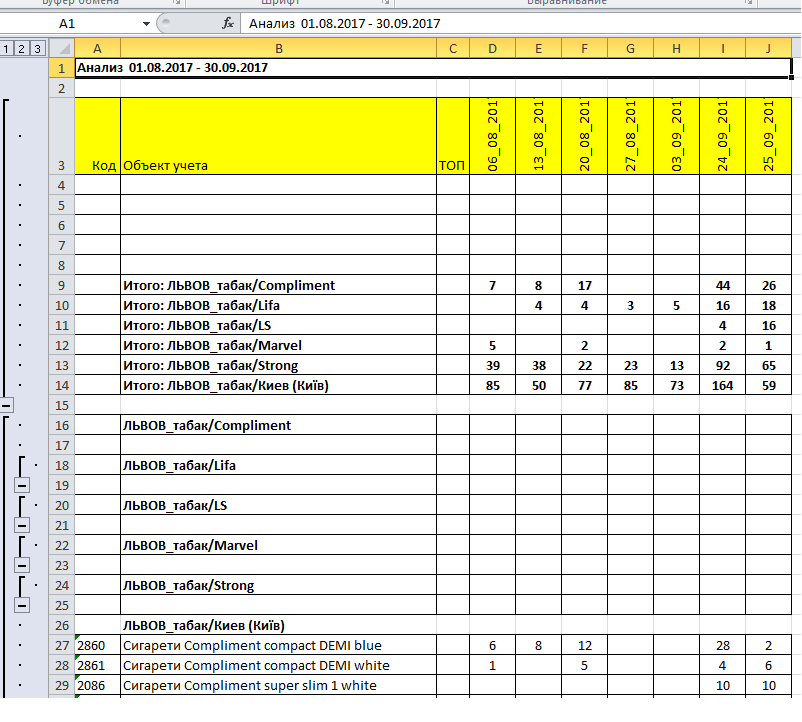The width and height of the screenshot is (802, 722).
Task: Click the Select All corner triangle
Action: [64, 49]
